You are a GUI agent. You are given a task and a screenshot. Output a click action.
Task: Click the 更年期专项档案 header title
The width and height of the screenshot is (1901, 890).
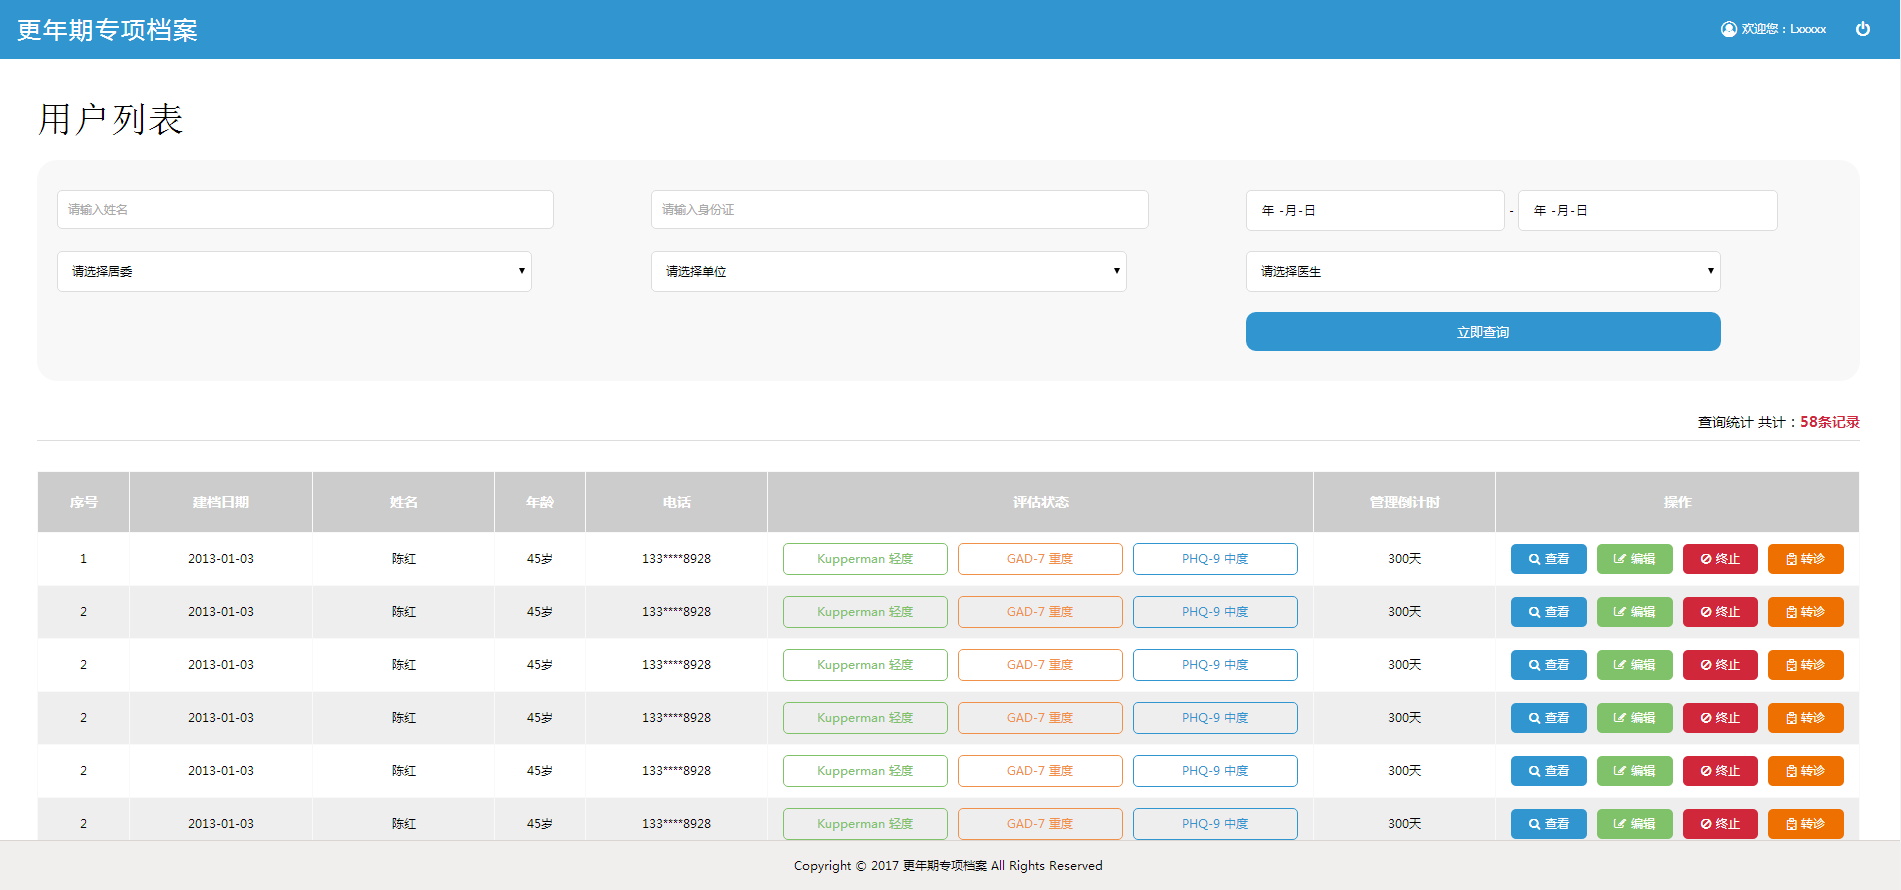(x=107, y=30)
